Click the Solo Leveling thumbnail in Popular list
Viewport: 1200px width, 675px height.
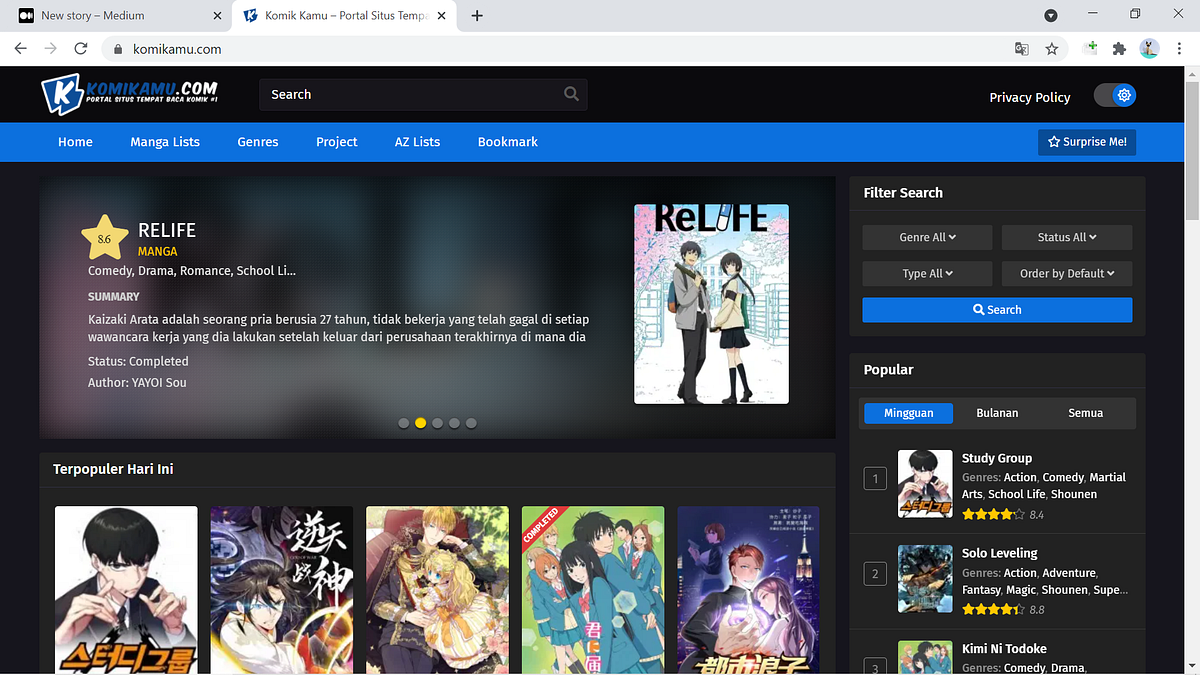pos(925,579)
